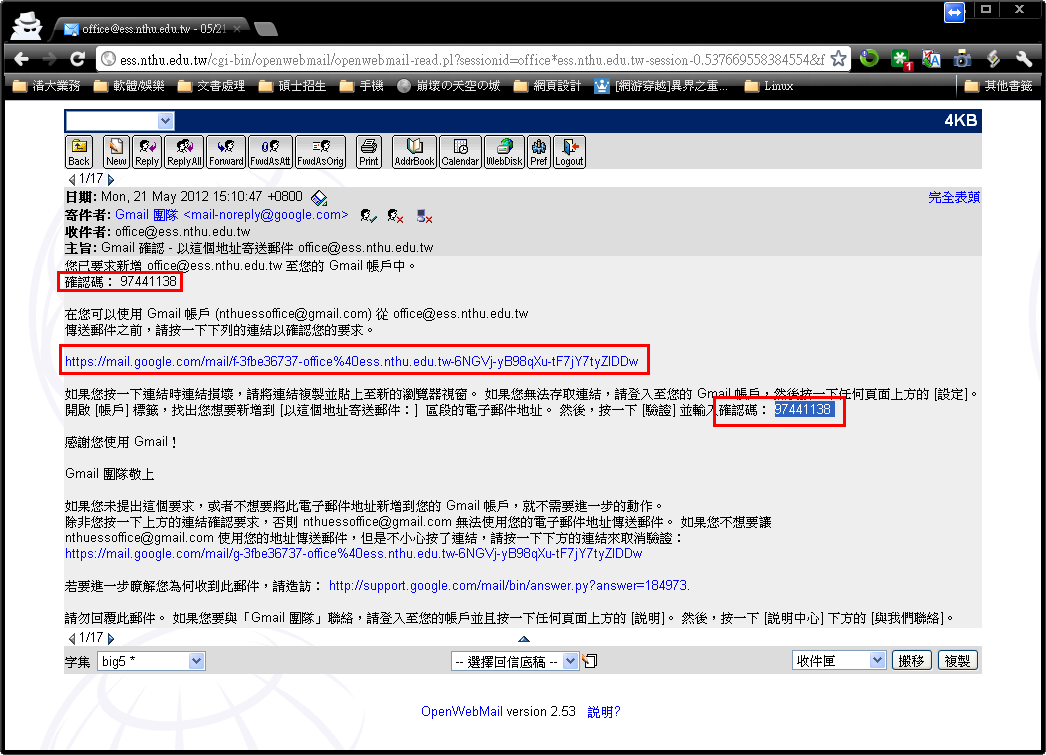Open the AddrBook address book
This screenshot has width=1046, height=755.
click(414, 152)
